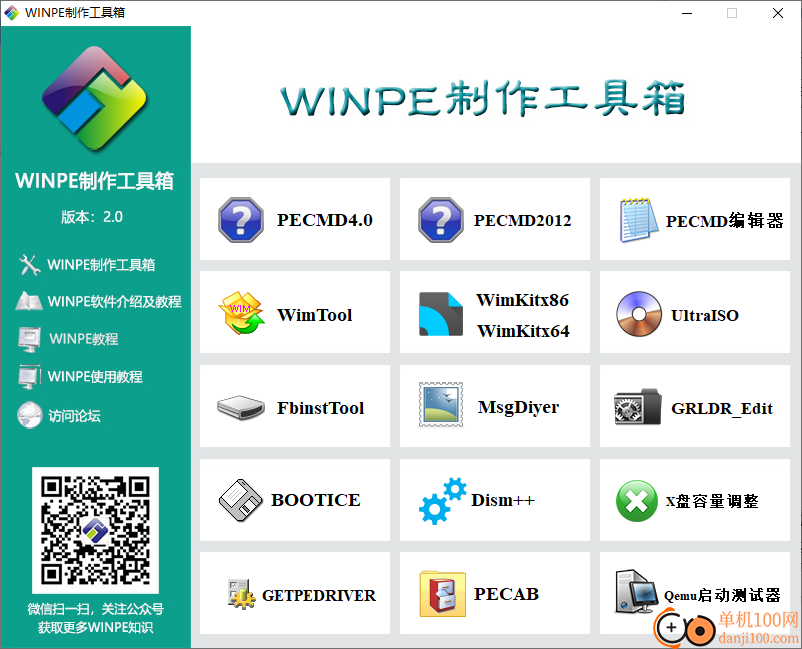Click the UltraISO disc icon

(639, 314)
